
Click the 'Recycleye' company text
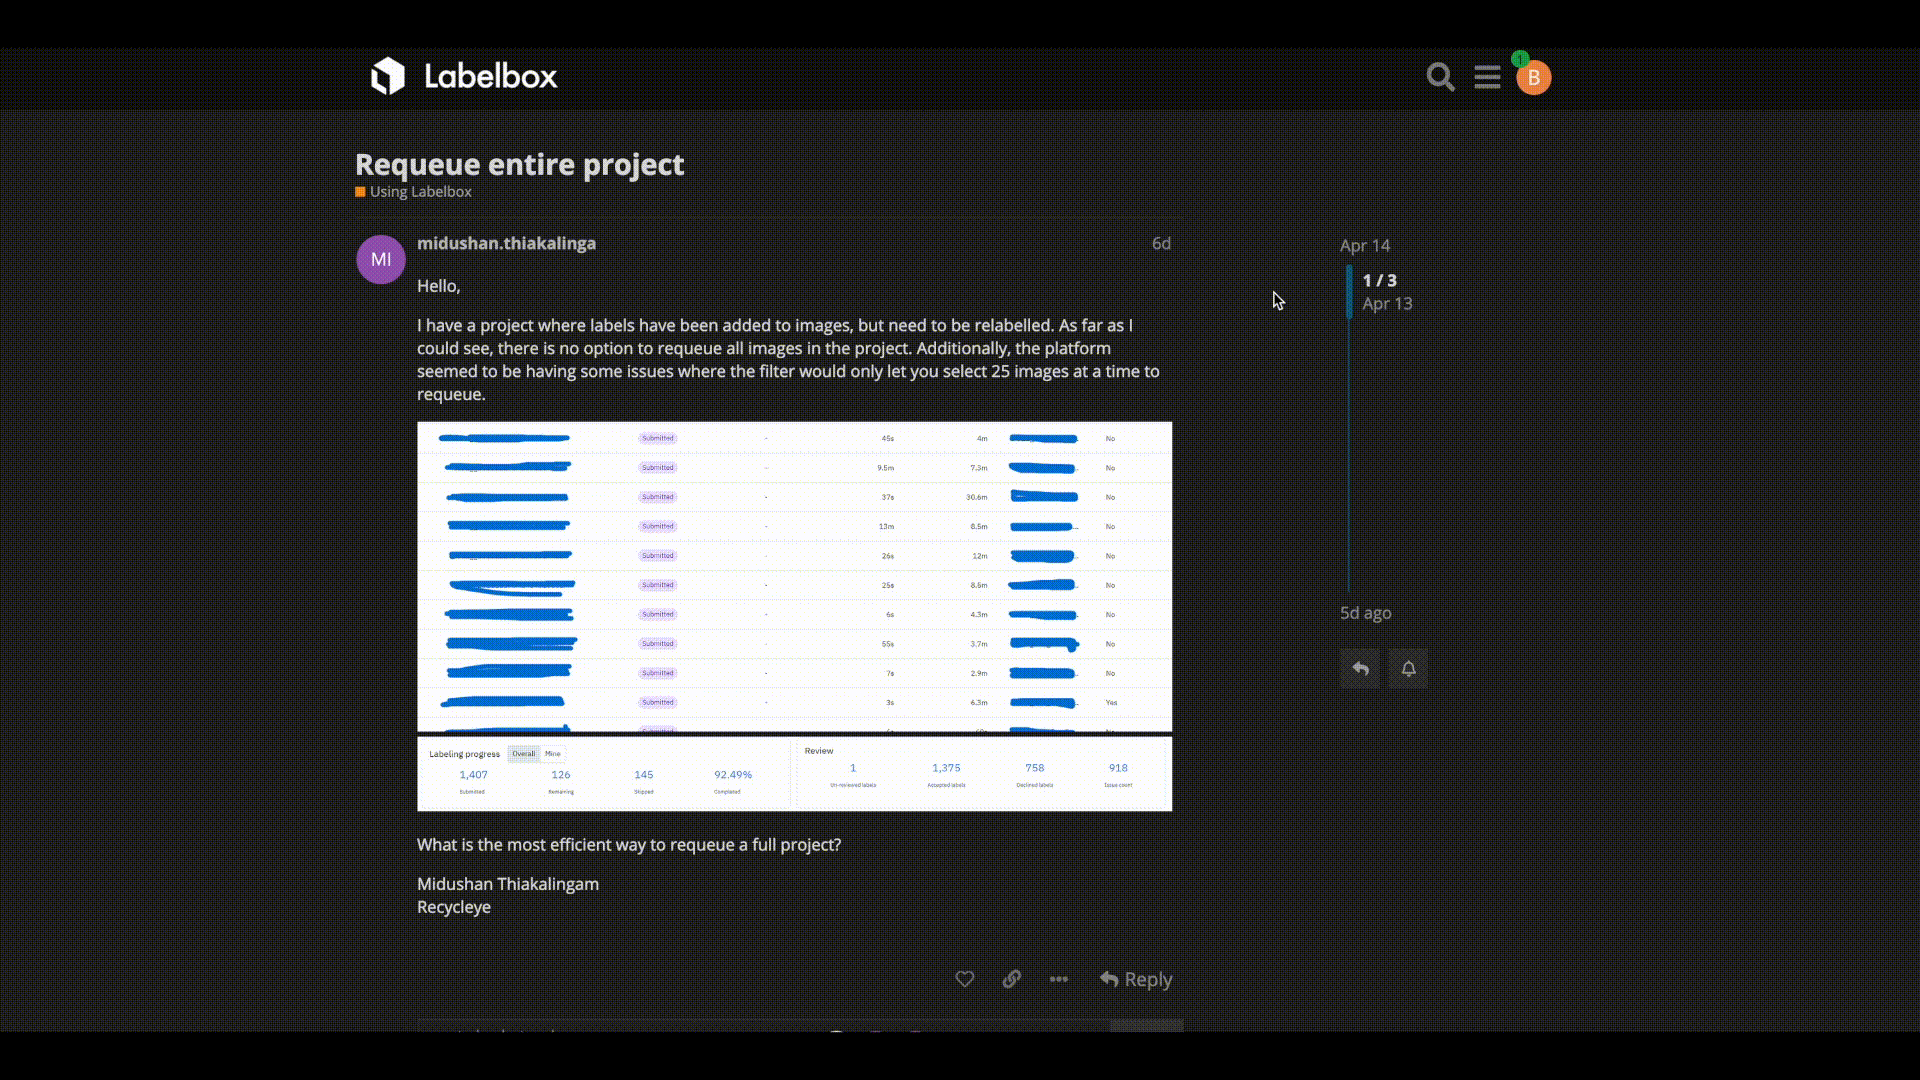454,907
